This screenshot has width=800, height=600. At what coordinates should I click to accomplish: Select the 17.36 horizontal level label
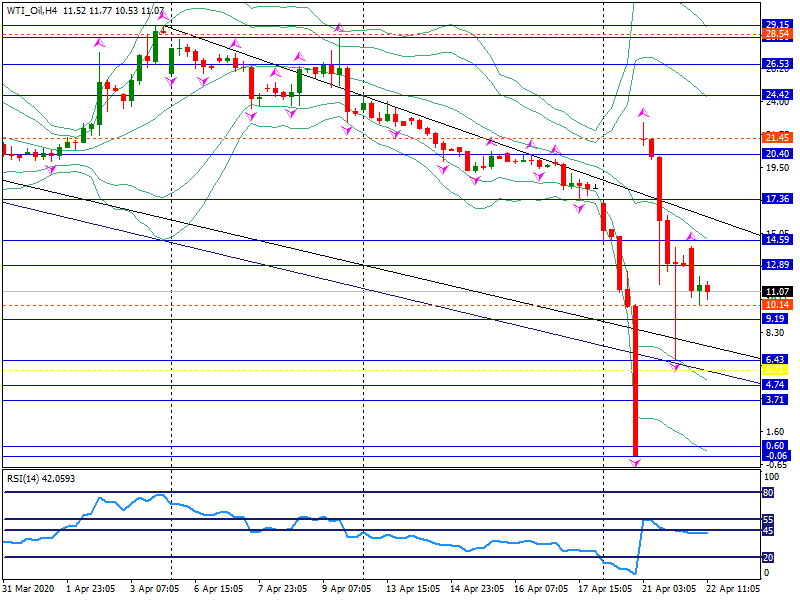(x=777, y=199)
